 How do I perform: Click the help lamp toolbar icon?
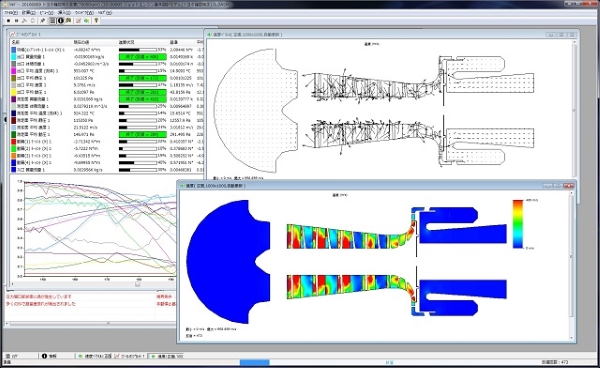96,21
